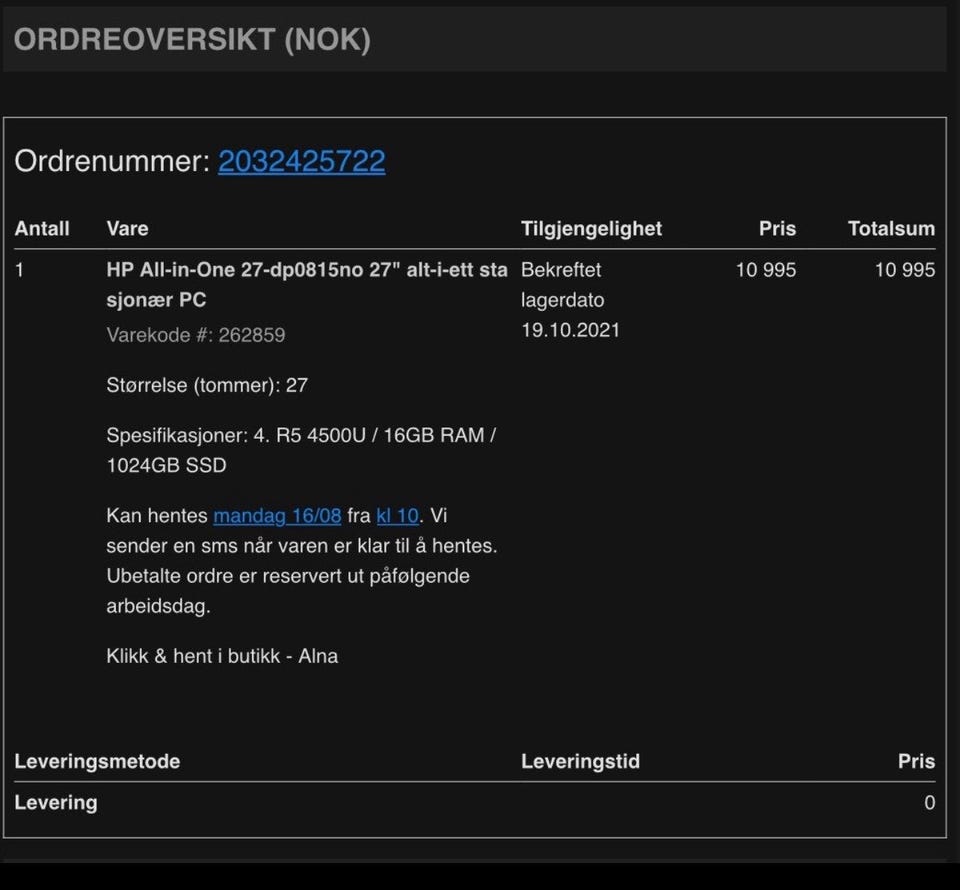This screenshot has width=960, height=890.
Task: Click the 10 995 value under Totalsum
Action: point(904,270)
